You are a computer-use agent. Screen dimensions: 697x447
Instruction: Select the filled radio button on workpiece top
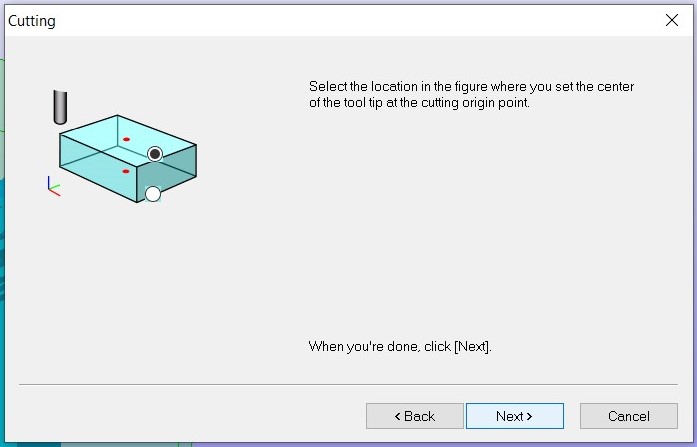point(155,154)
